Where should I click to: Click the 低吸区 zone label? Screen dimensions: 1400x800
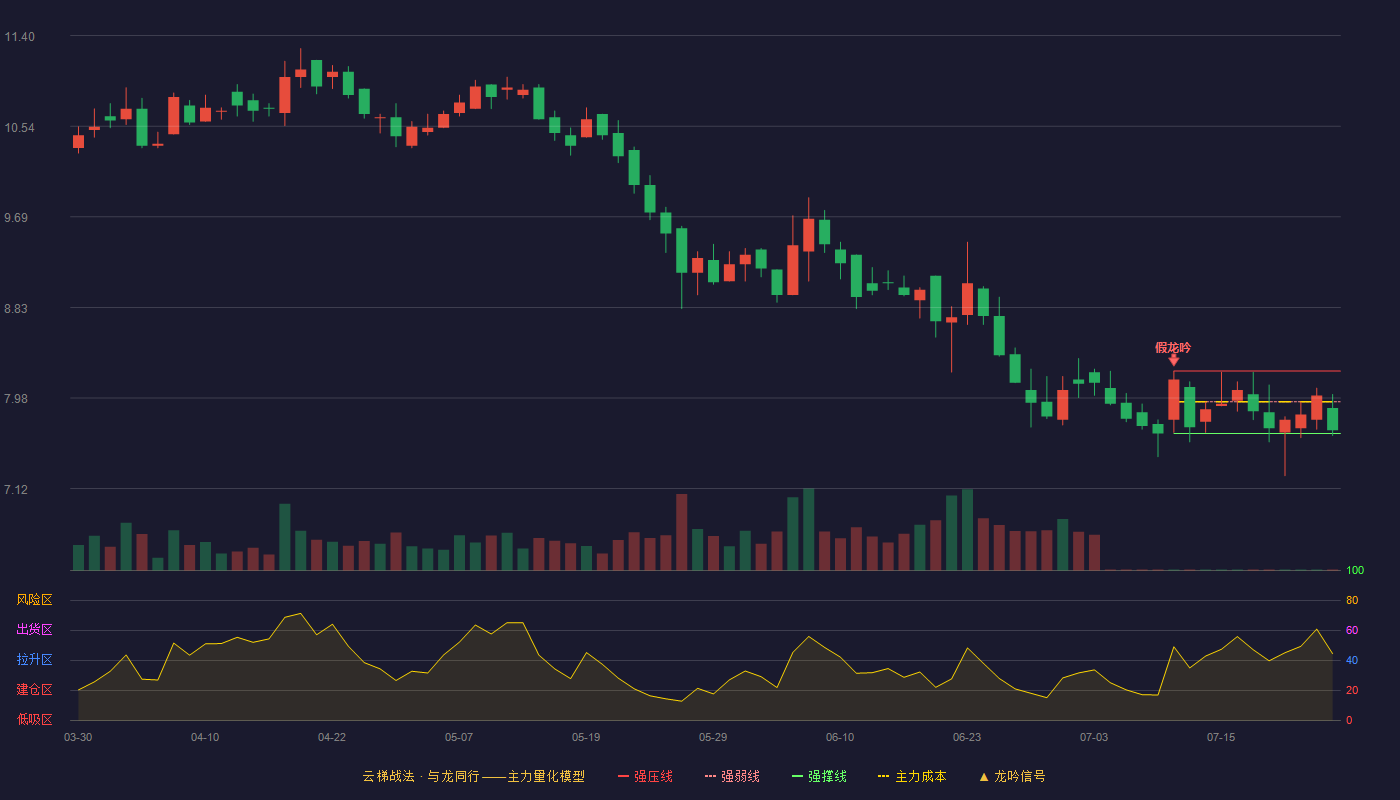click(35, 719)
